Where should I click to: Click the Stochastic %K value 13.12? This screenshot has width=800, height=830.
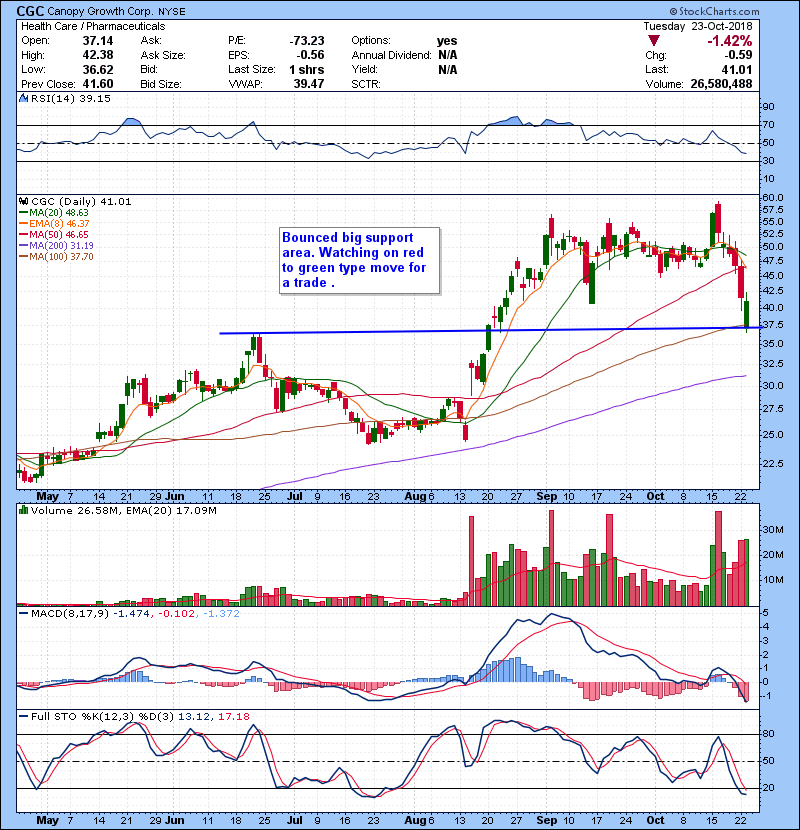(193, 717)
